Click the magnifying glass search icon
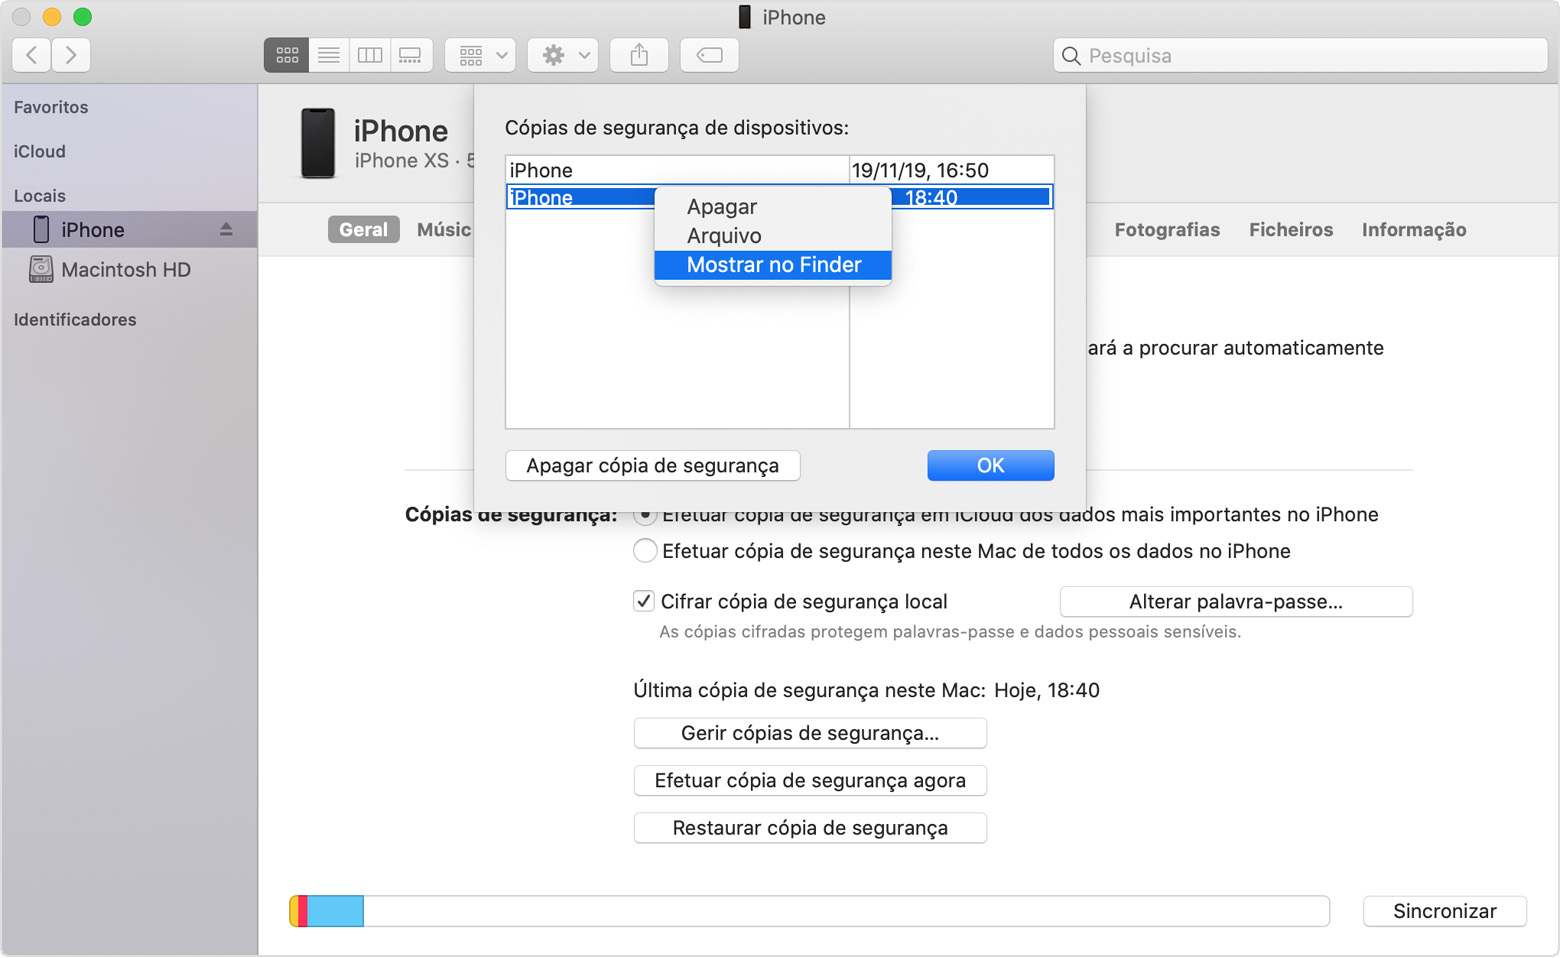The image size is (1560, 958). [1071, 56]
